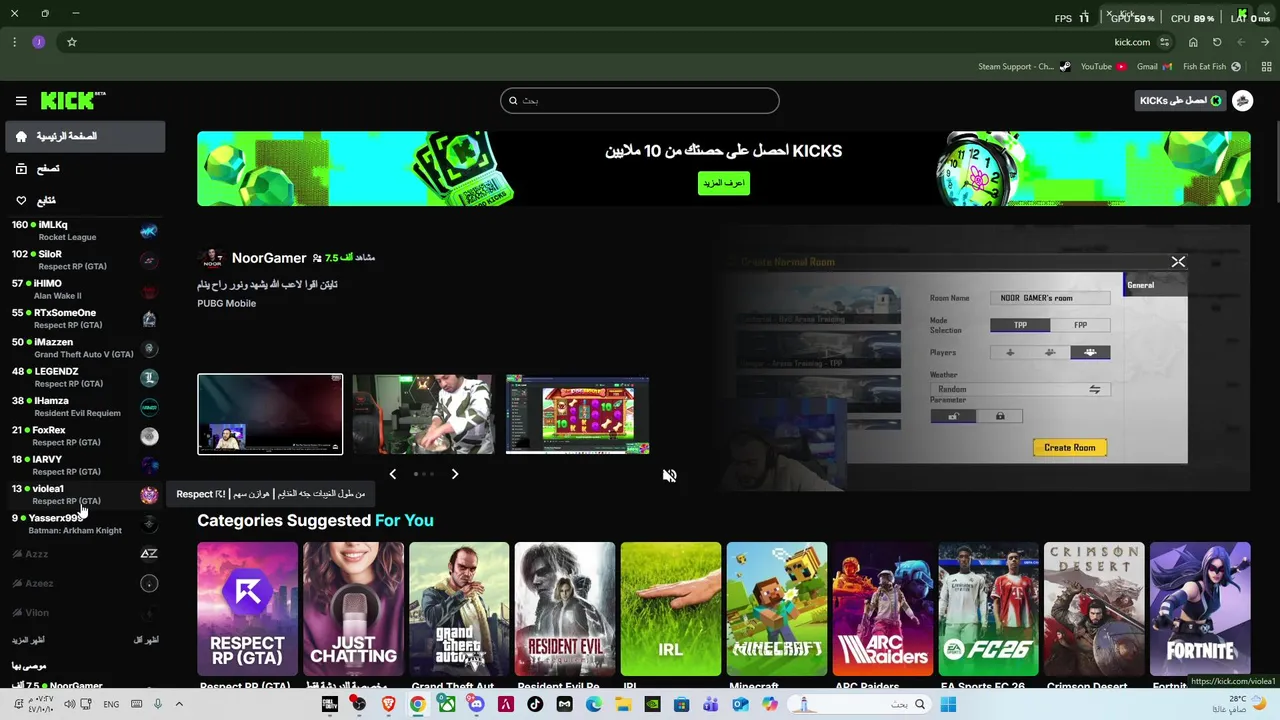This screenshot has height=720, width=1280.
Task: Open the Kick sidebar hamburger menu
Action: tap(21, 101)
